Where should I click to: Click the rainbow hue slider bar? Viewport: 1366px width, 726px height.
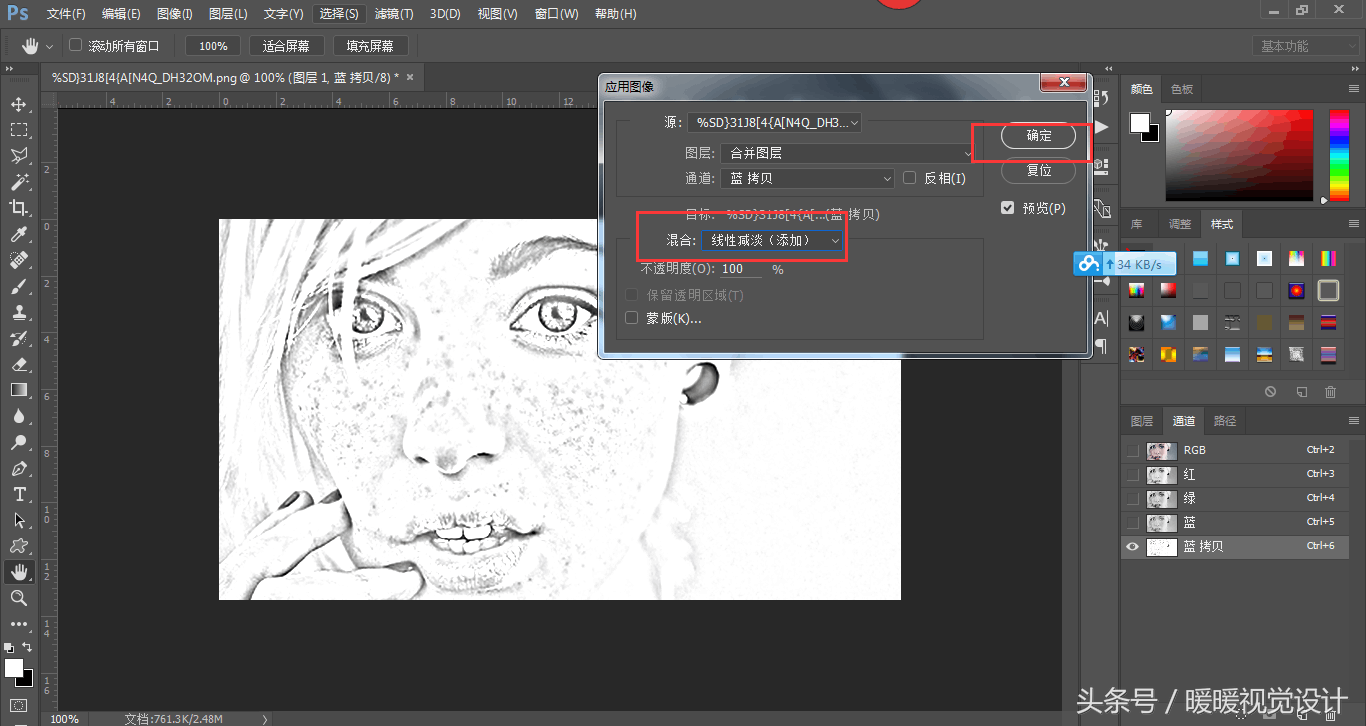click(1339, 155)
